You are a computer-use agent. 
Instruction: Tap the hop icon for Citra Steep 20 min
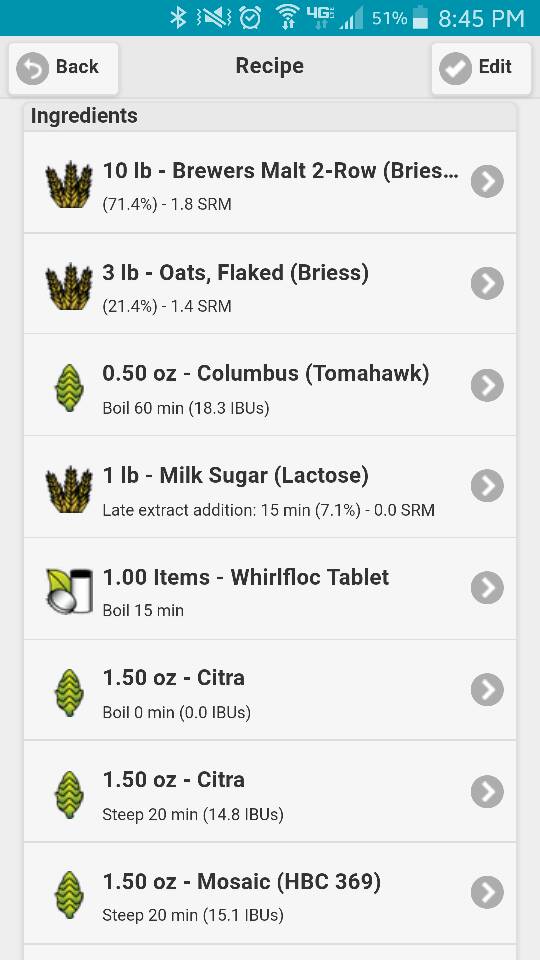[x=69, y=793]
